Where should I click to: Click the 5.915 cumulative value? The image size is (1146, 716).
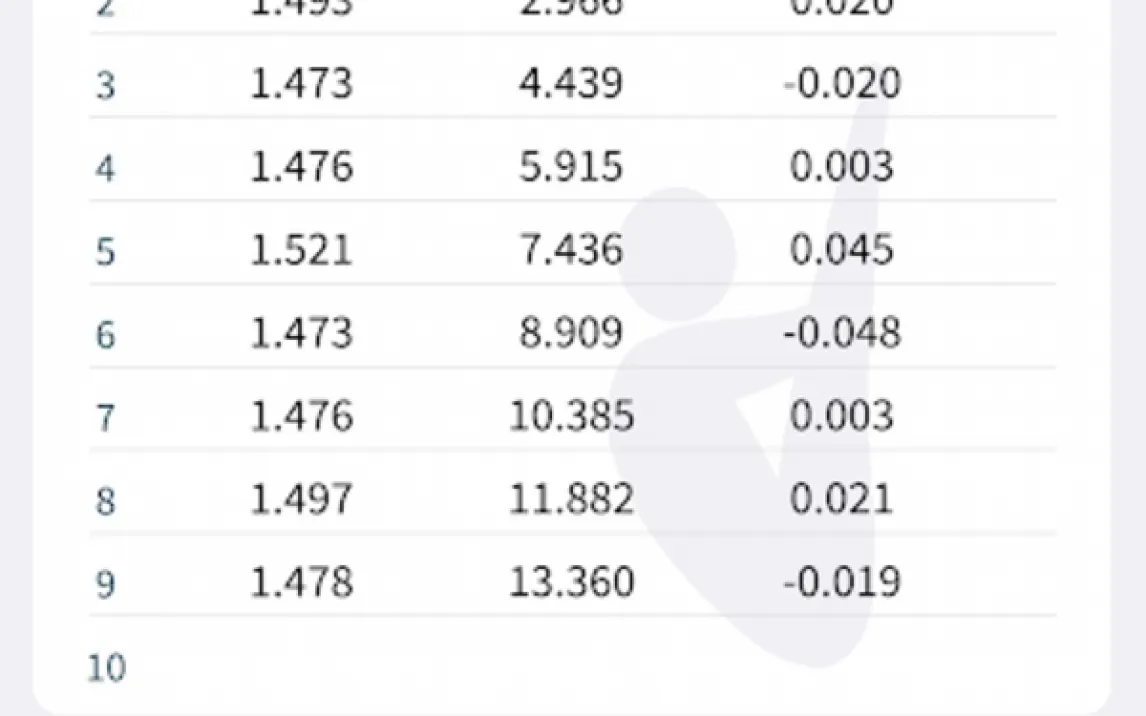point(570,167)
